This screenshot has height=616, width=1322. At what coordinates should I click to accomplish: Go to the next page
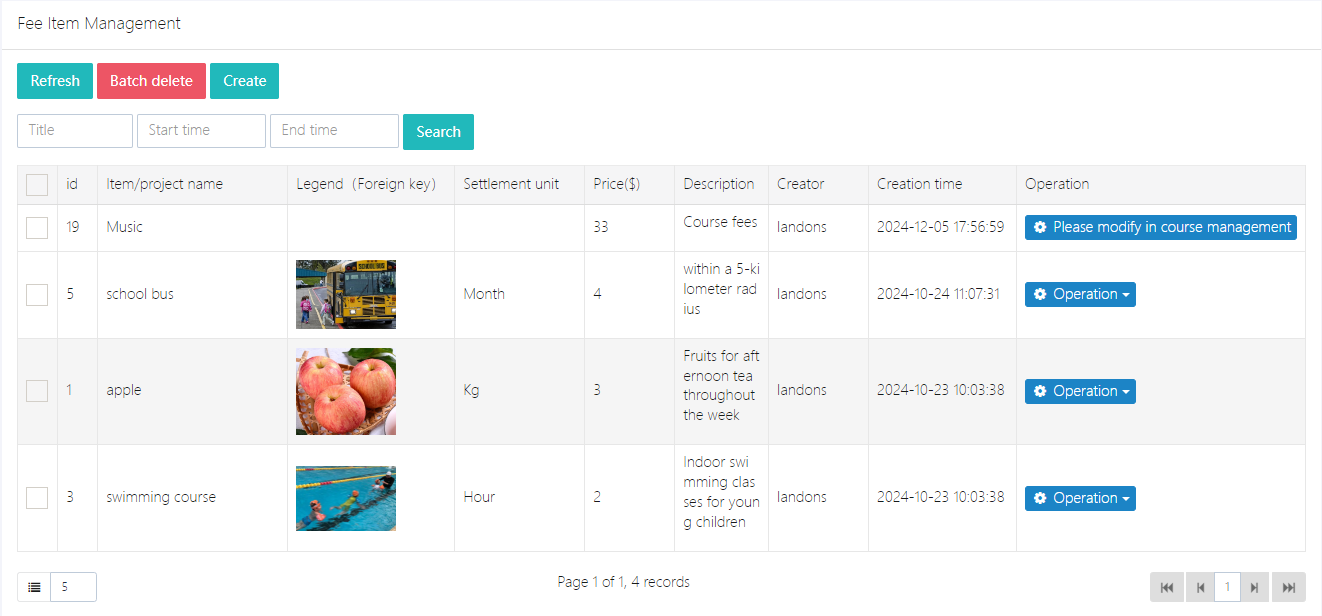pyautogui.click(x=1254, y=587)
